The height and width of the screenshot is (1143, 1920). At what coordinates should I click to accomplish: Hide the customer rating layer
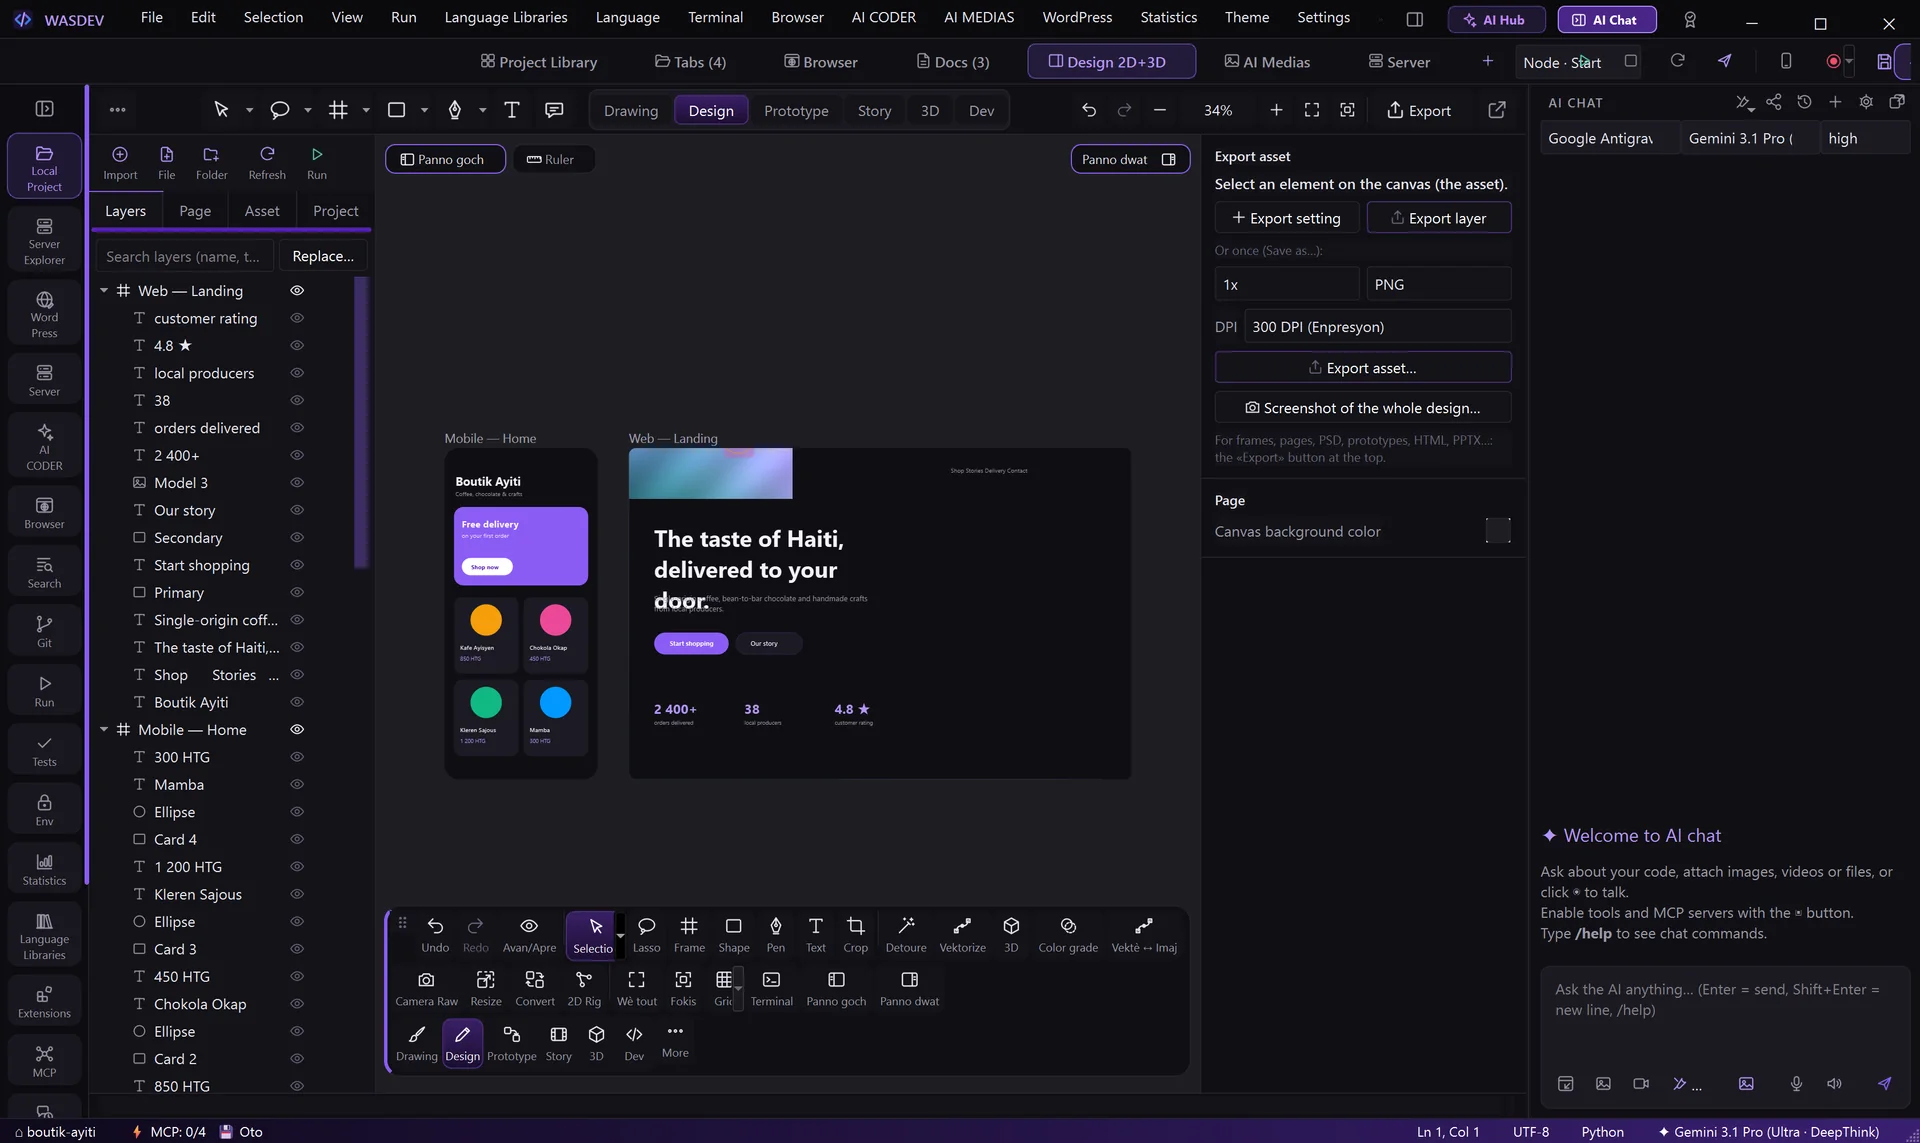[x=297, y=318]
